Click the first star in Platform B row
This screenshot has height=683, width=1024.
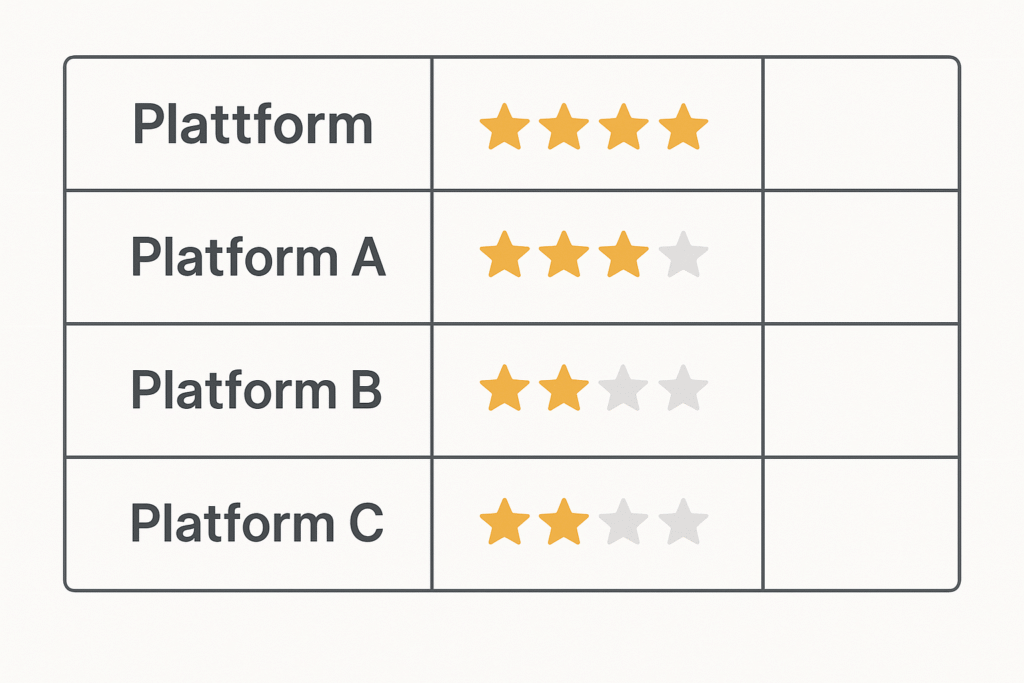click(504, 389)
